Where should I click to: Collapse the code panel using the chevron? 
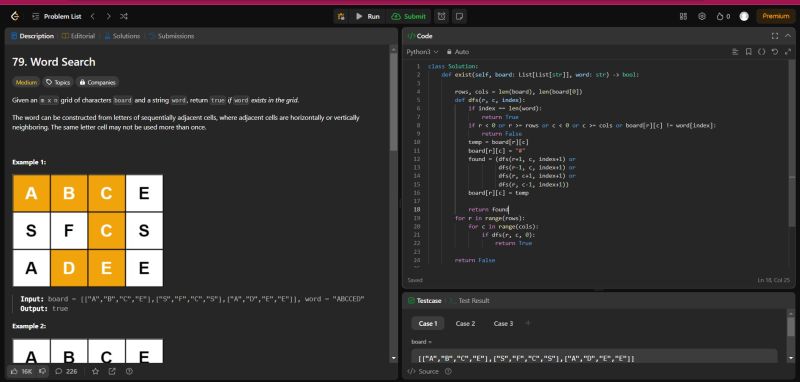pos(788,36)
